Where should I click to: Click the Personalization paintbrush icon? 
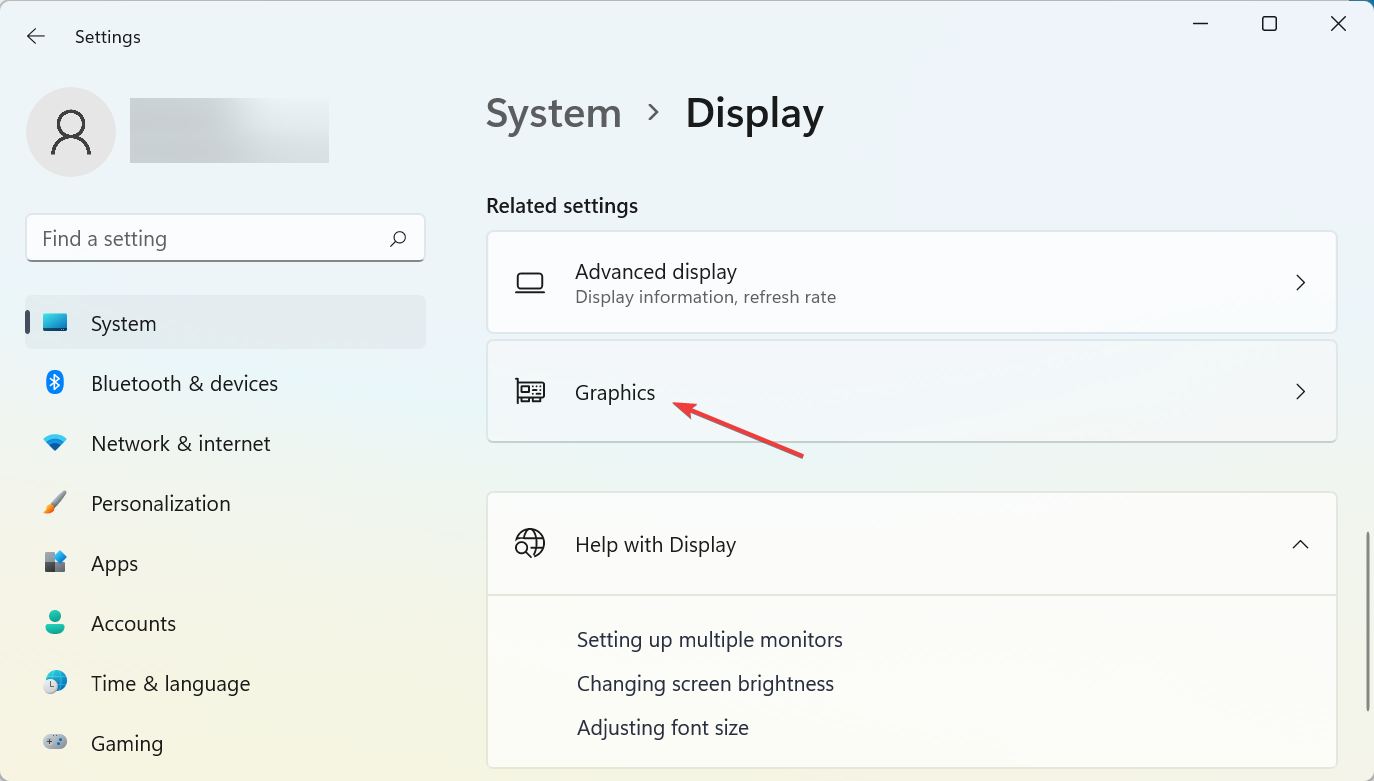coord(55,503)
